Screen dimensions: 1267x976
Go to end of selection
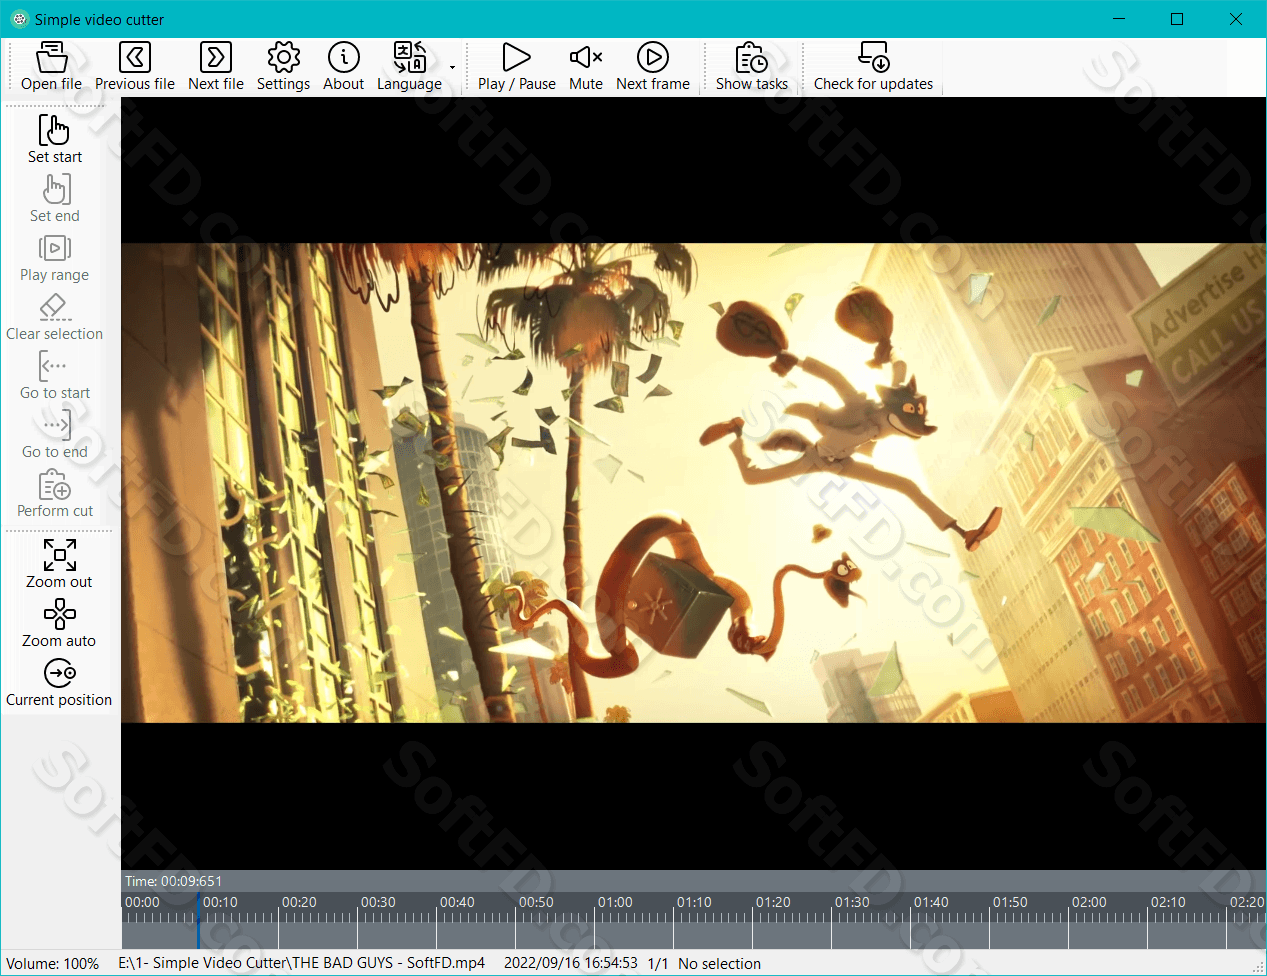pos(55,433)
